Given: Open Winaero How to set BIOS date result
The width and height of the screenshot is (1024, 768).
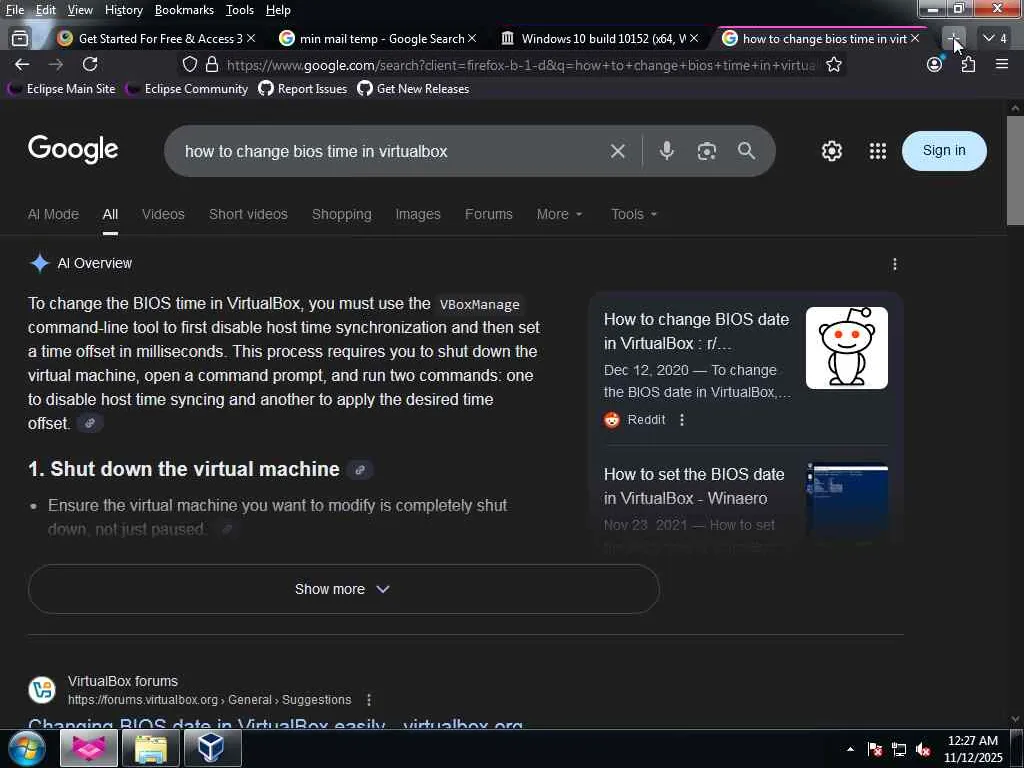Looking at the screenshot, I should [694, 487].
